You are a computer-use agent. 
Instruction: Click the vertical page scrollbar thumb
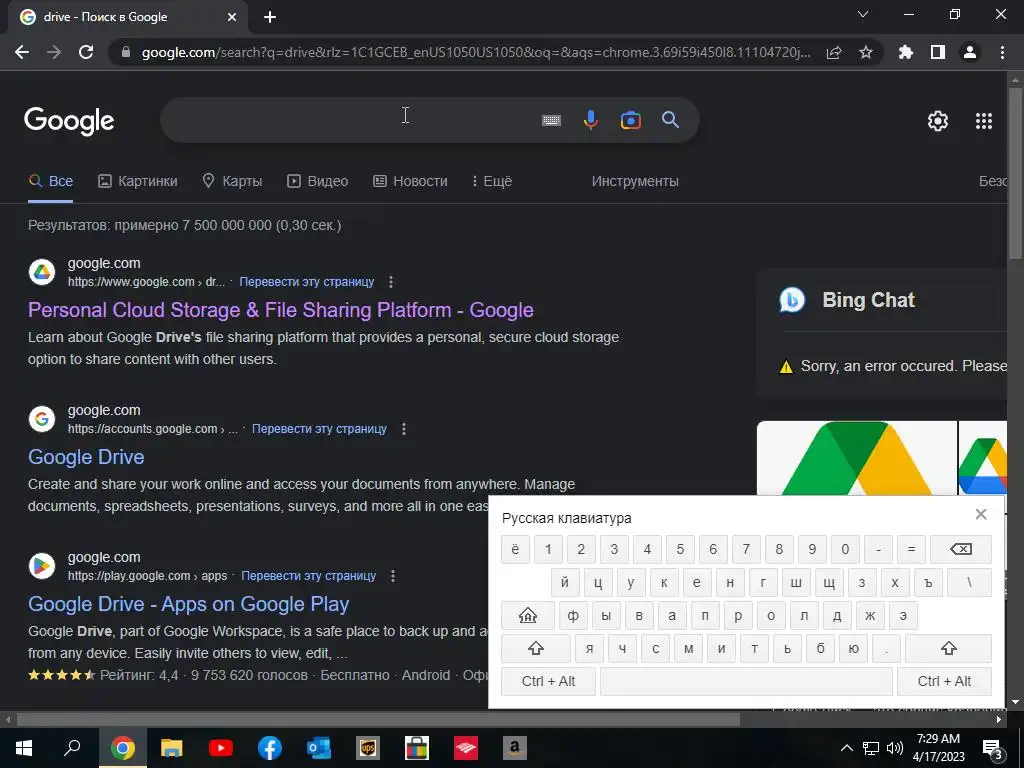1015,173
